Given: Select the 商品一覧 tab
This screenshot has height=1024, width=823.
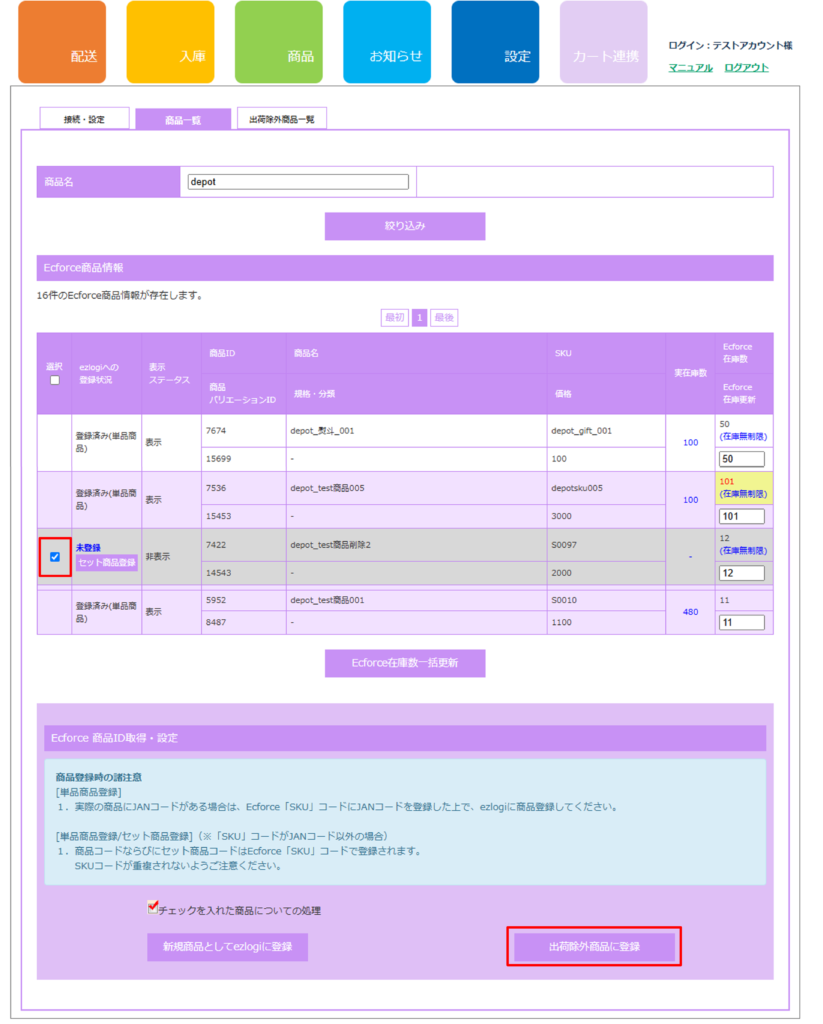Looking at the screenshot, I should 182,119.
